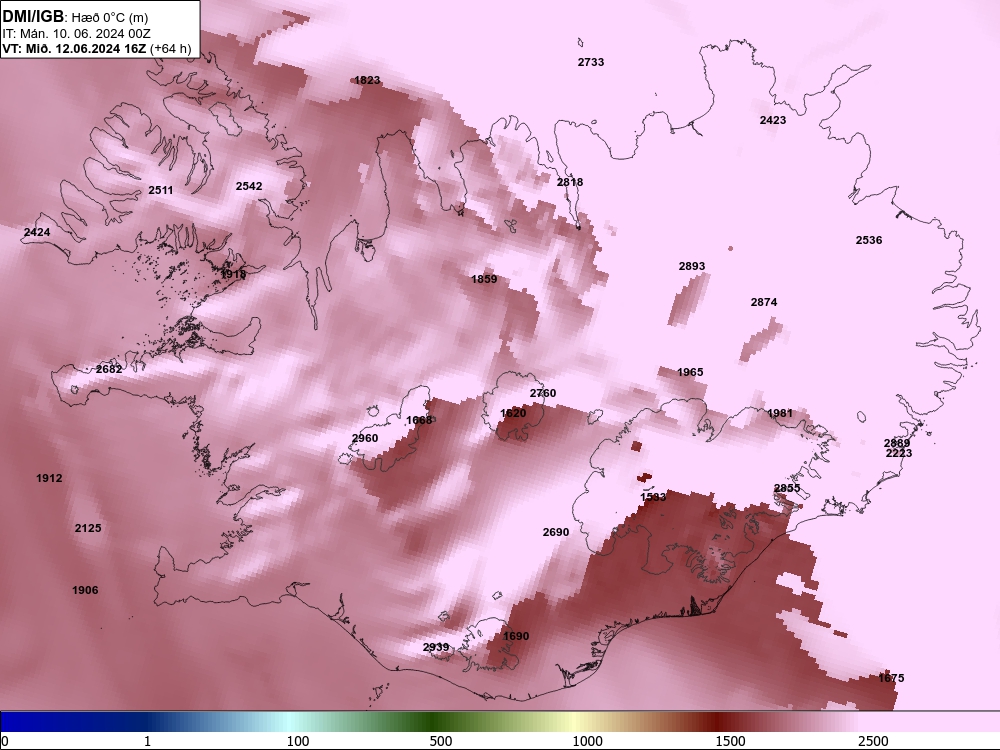1000x750 pixels.
Task: Click the 2690 height label
Action: tap(555, 532)
